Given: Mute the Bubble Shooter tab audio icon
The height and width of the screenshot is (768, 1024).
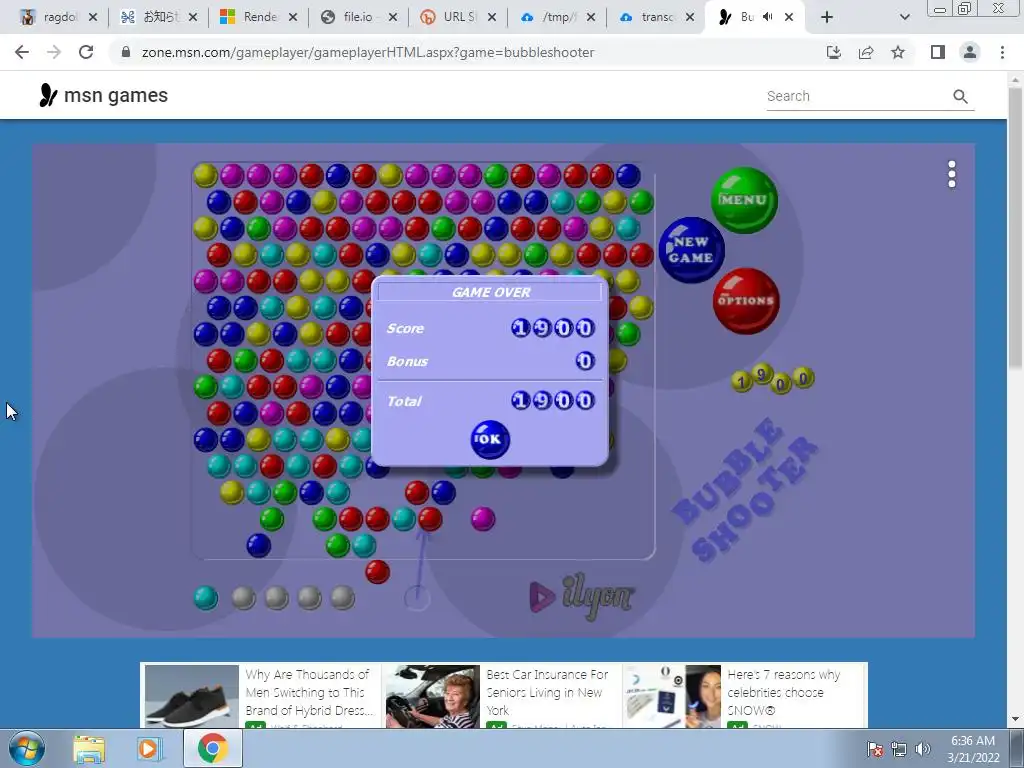Looking at the screenshot, I should pos(768,17).
